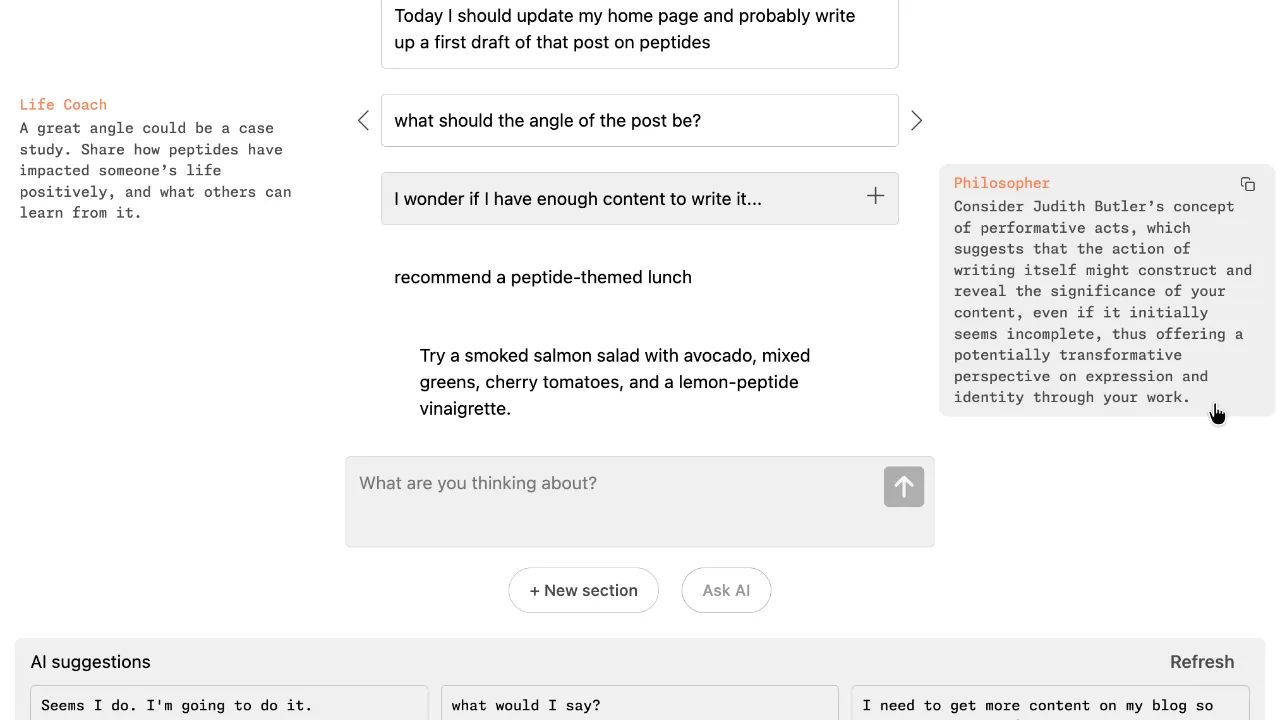The image size is (1280, 720).
Task: Add a section with + New section
Action: pyautogui.click(x=584, y=590)
